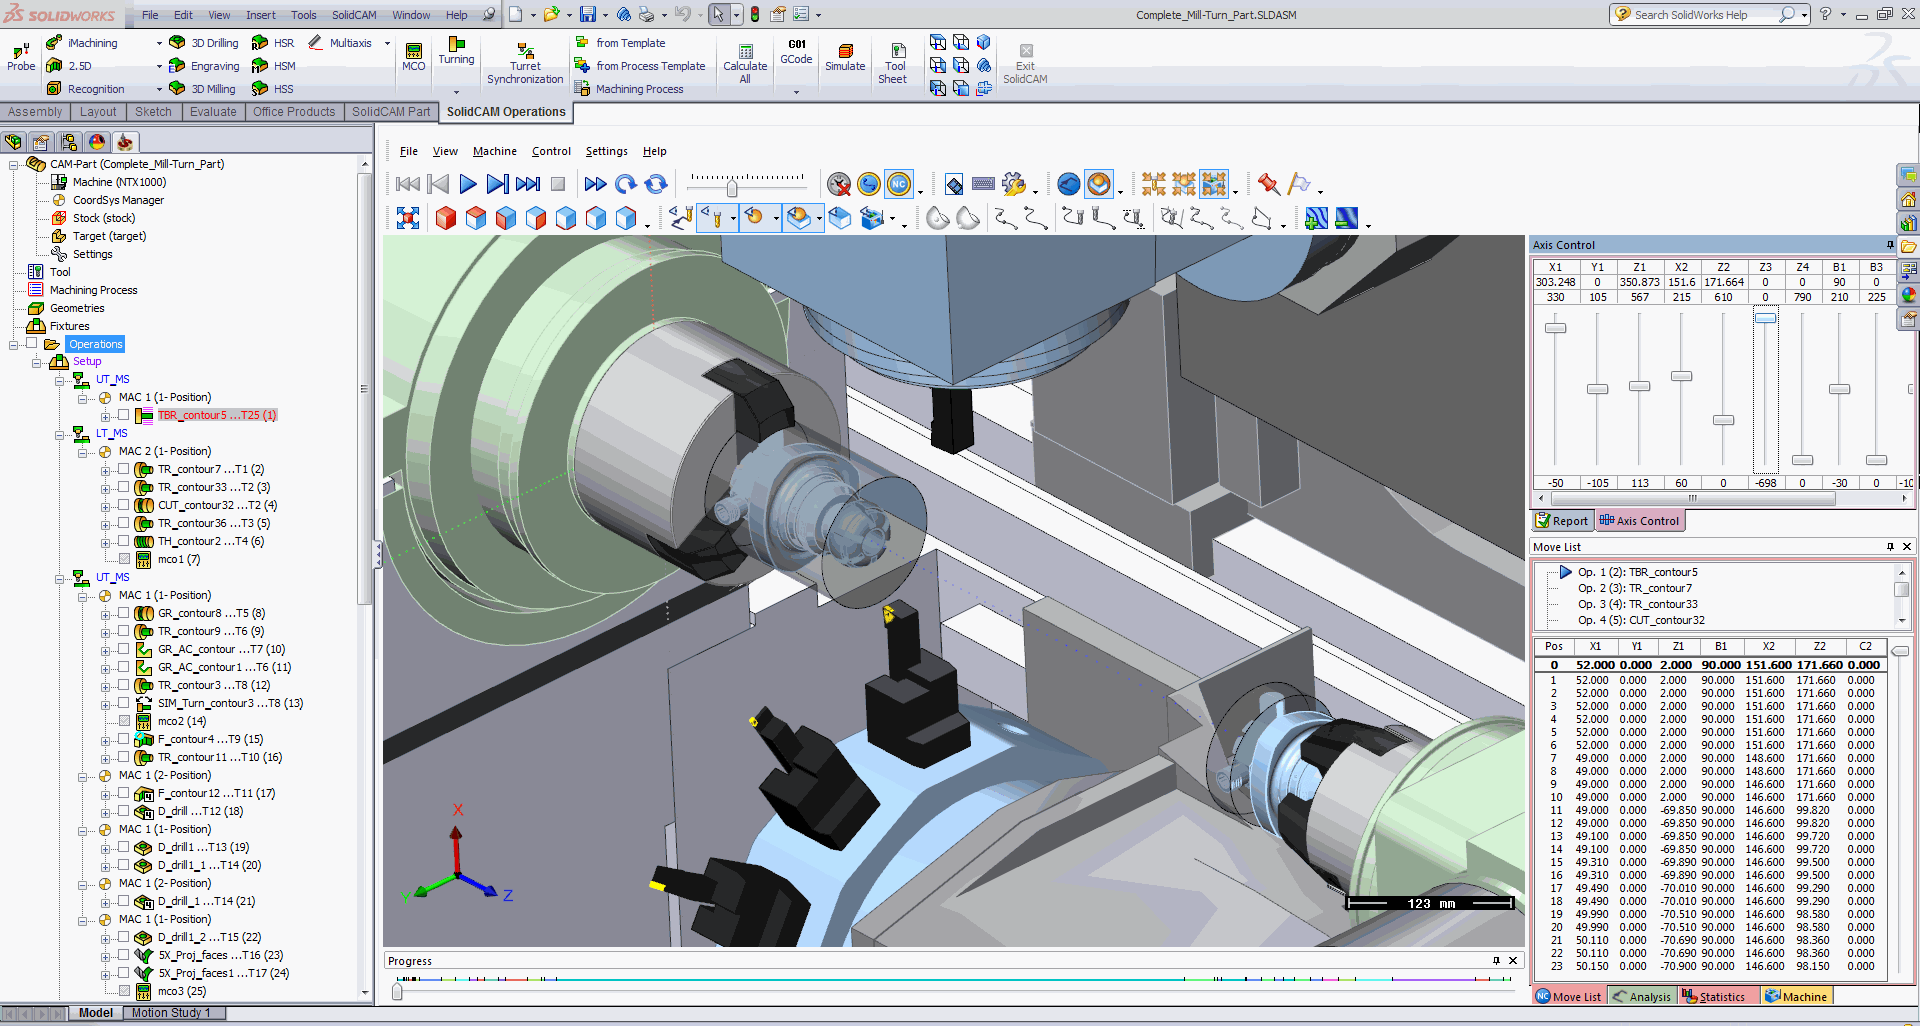The height and width of the screenshot is (1026, 1920).
Task: Click the Progress bar slider handle
Action: pyautogui.click(x=397, y=991)
